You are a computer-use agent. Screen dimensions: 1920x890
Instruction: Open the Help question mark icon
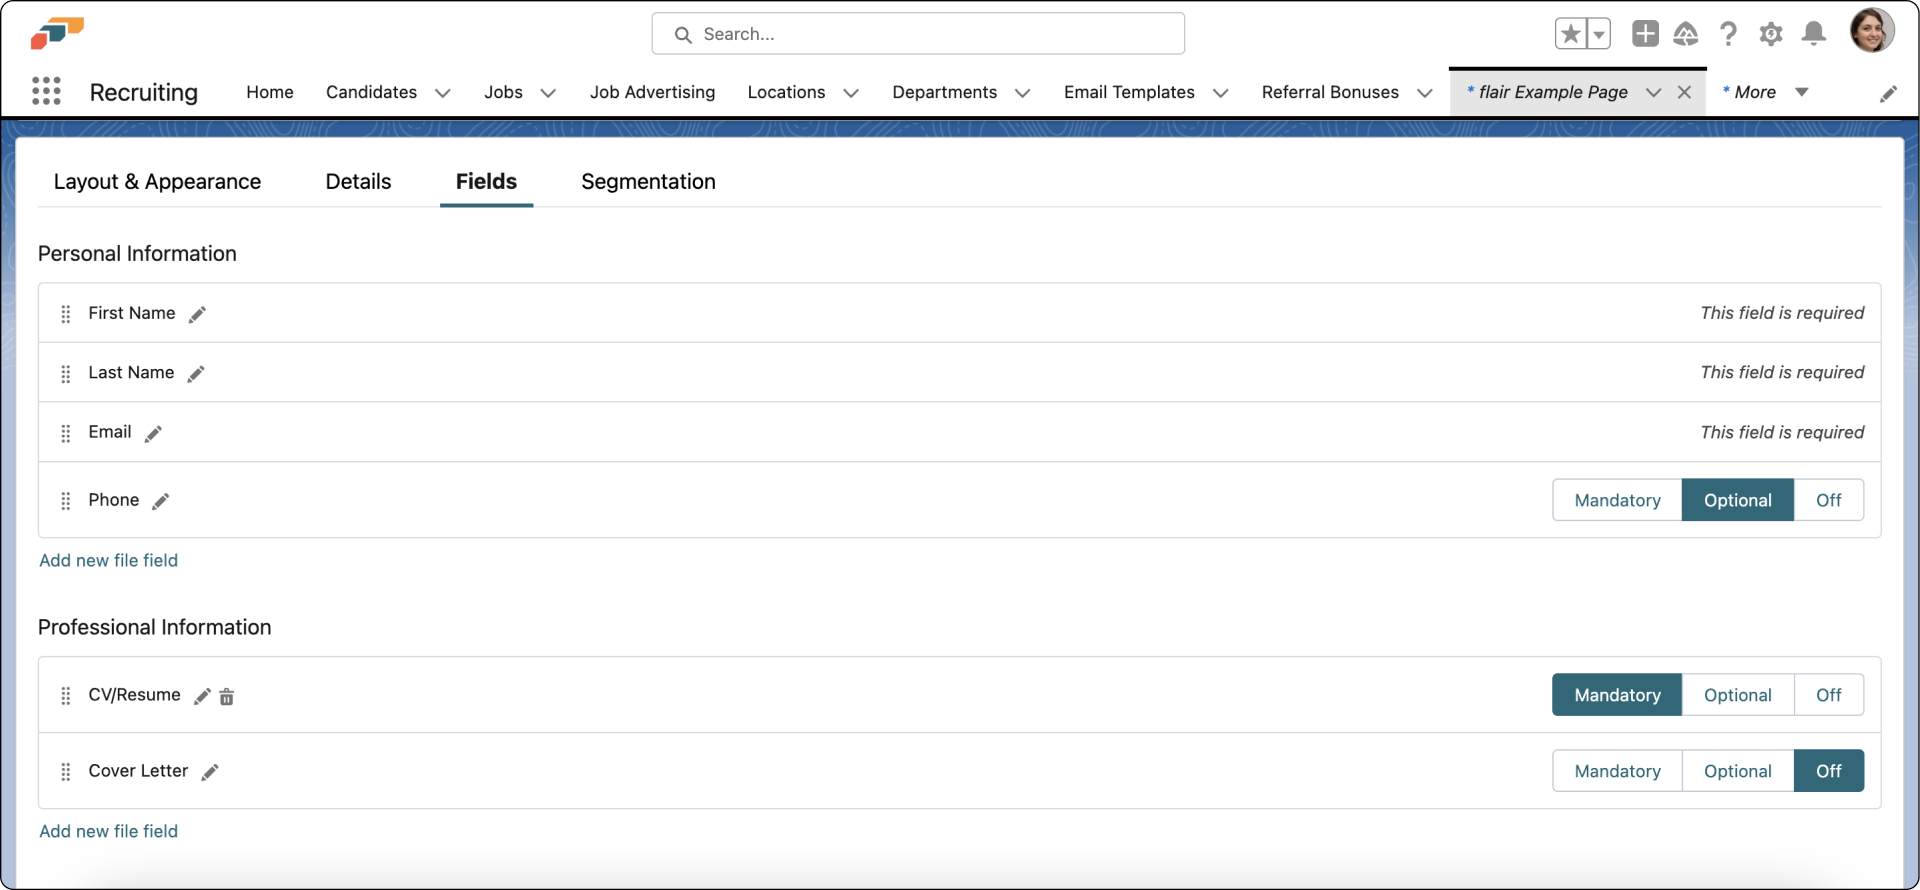(1728, 34)
